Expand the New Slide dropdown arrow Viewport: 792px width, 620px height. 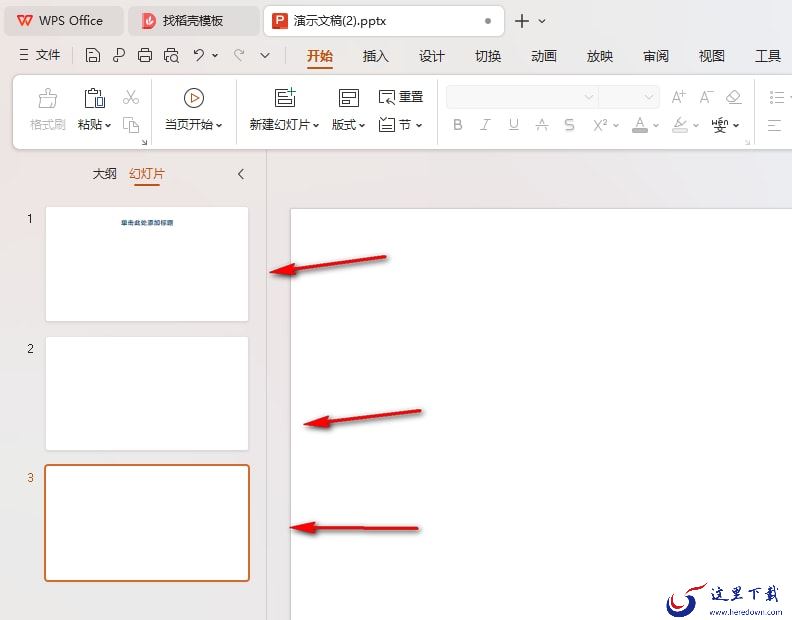[316, 125]
